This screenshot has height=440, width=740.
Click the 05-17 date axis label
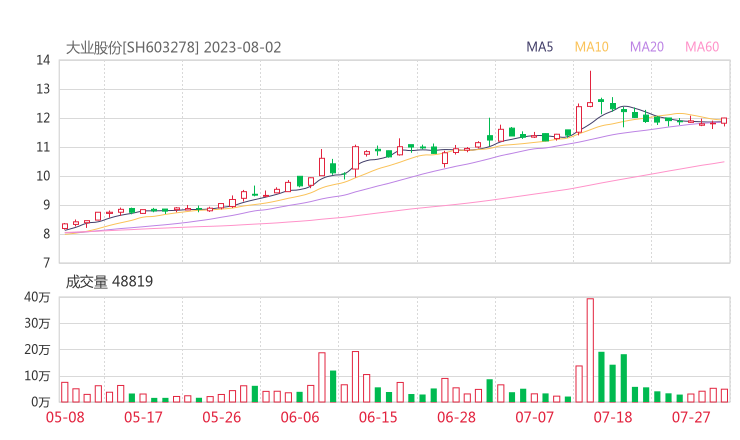[143, 417]
